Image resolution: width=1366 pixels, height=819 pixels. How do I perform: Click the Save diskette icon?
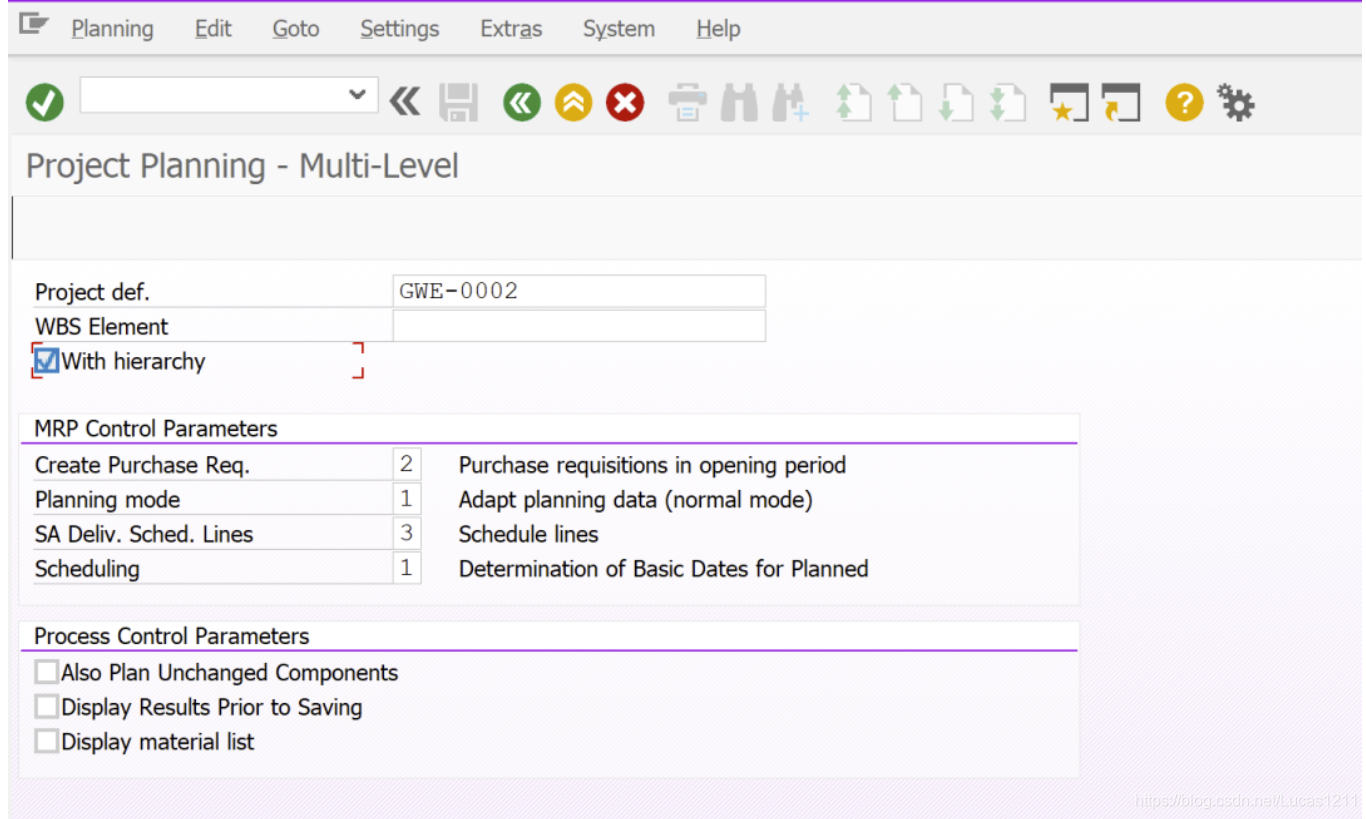pos(459,102)
